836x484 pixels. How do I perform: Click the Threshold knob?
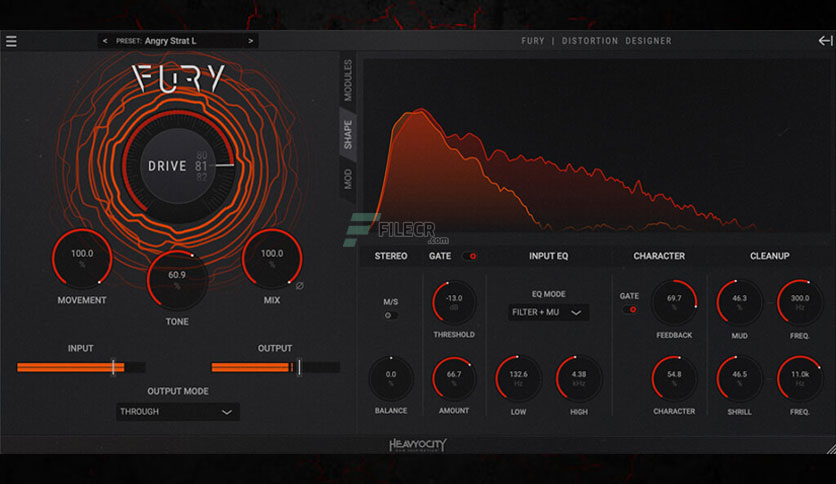pyautogui.click(x=454, y=303)
